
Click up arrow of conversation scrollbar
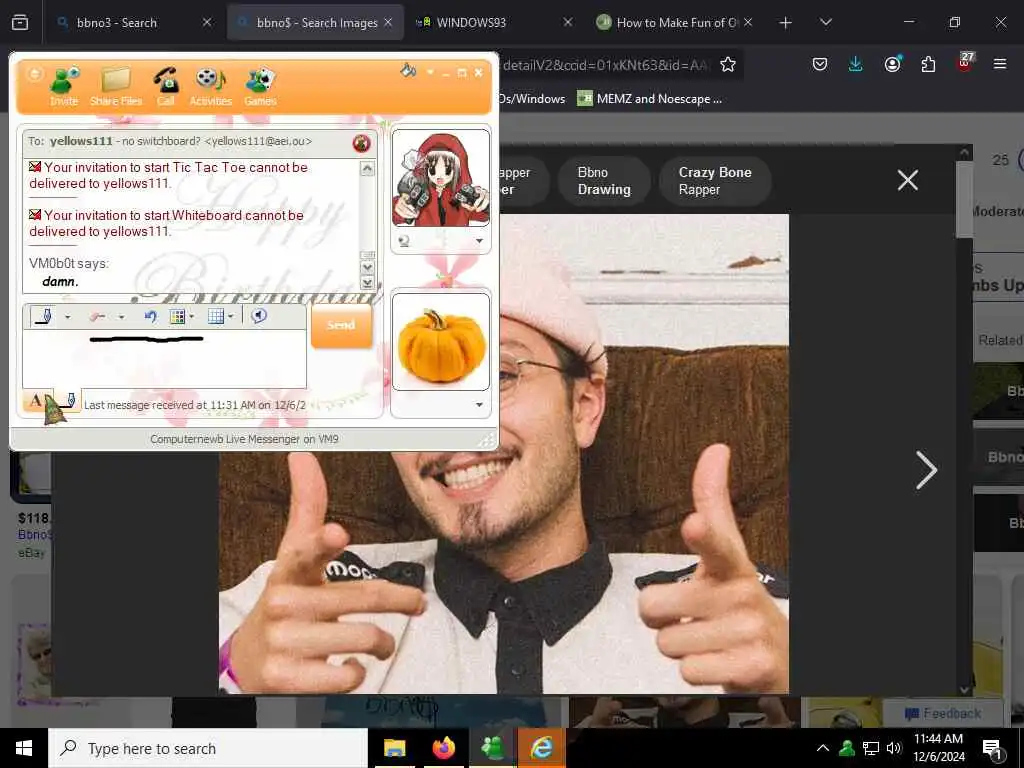[x=367, y=169]
